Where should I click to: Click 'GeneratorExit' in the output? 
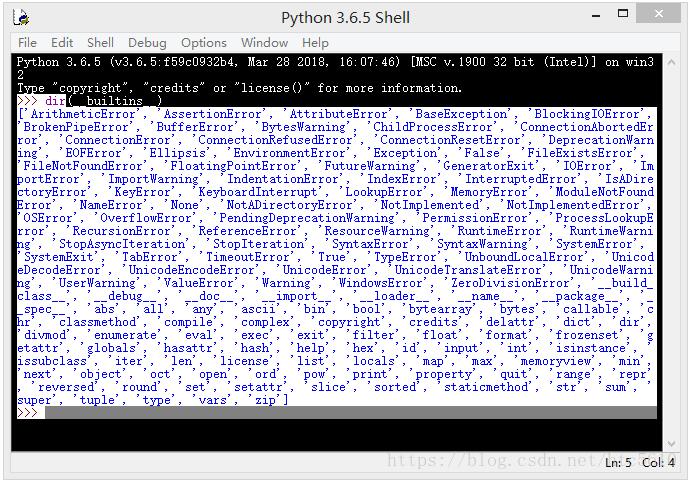489,166
